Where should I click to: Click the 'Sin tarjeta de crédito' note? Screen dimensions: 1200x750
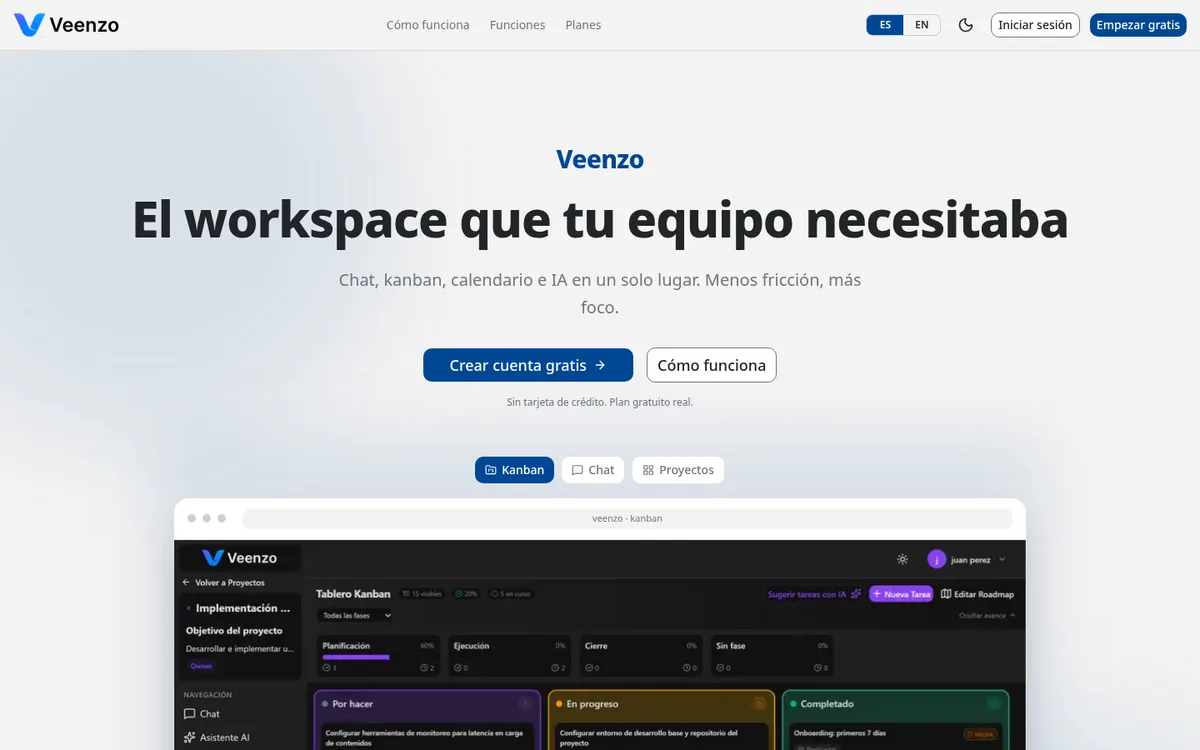[600, 402]
